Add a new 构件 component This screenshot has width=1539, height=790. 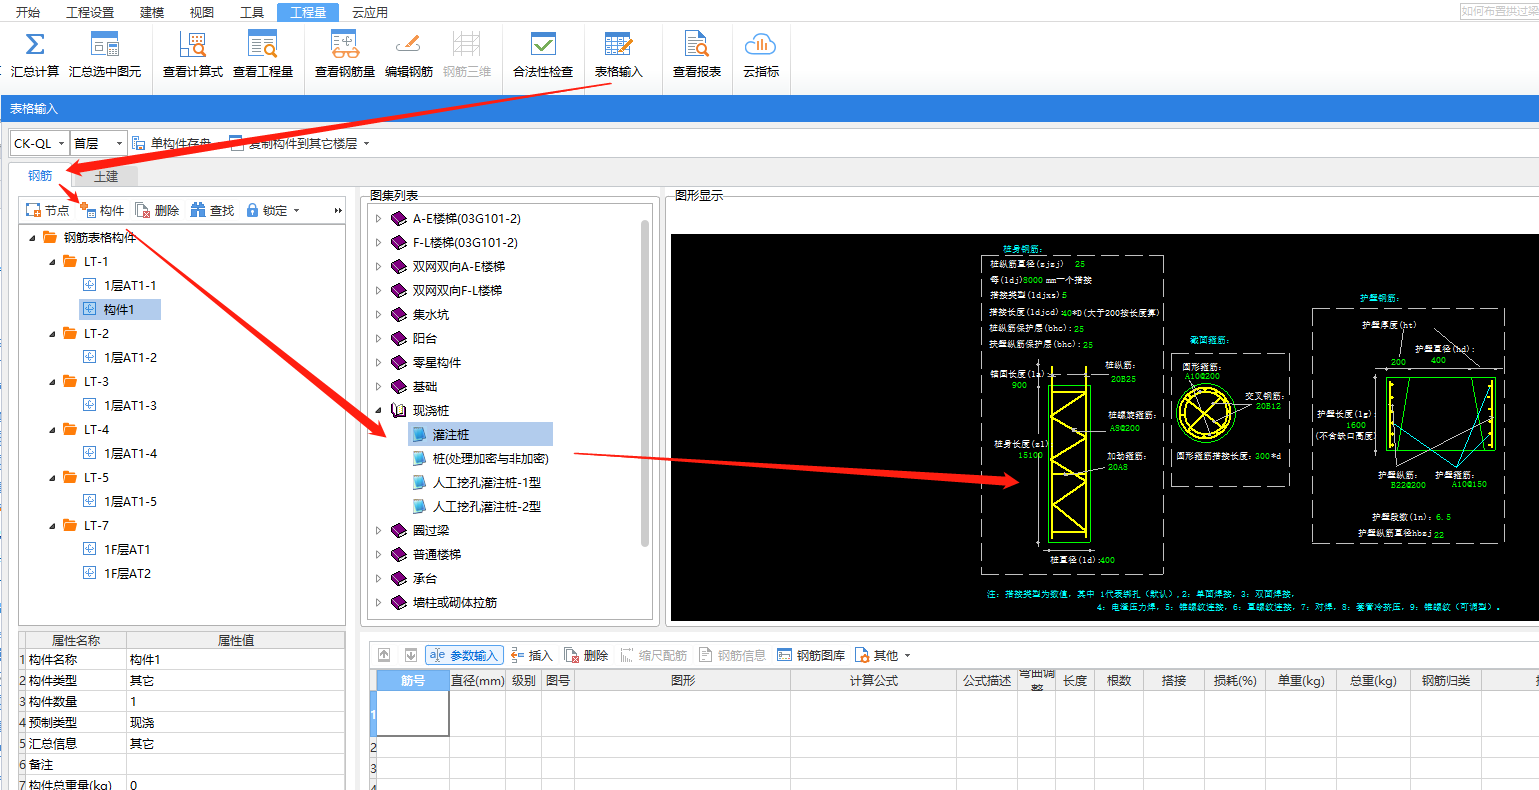click(102, 210)
